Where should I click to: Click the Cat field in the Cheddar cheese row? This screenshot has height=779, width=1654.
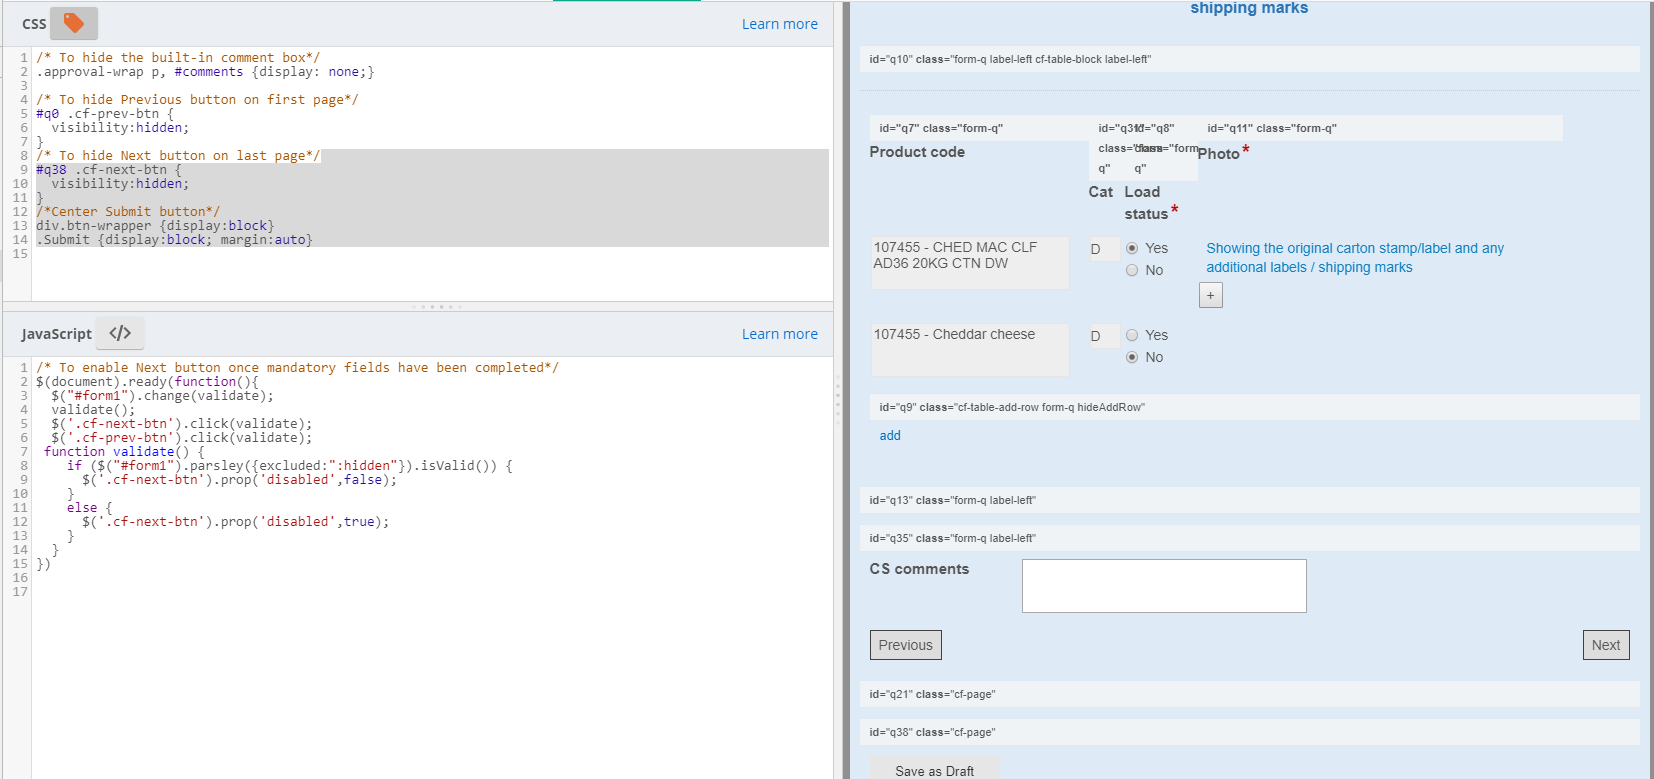click(x=1103, y=336)
